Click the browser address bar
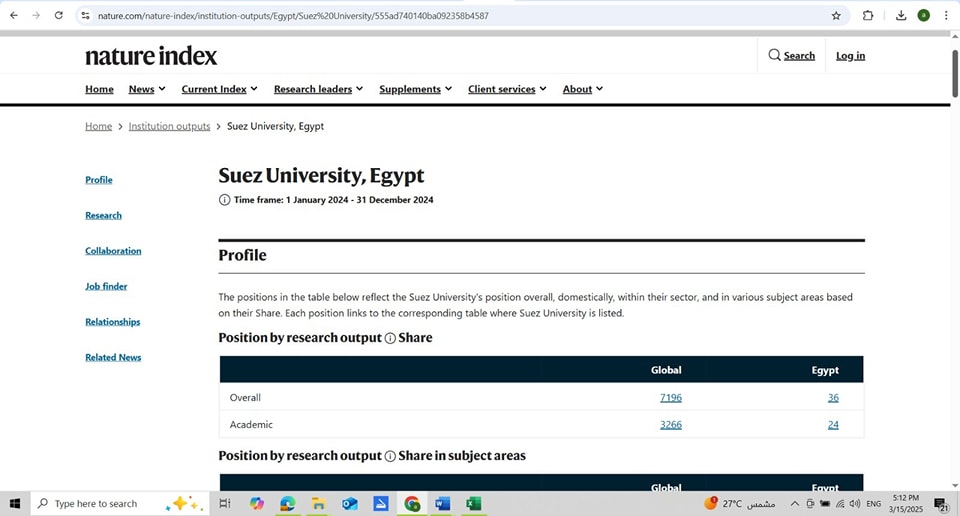The image size is (960, 516). pos(450,16)
